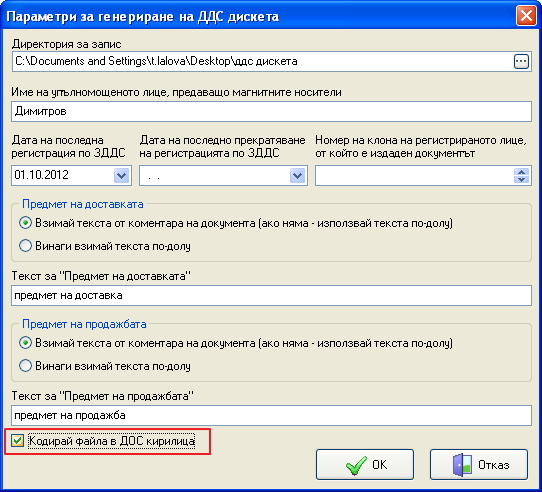The width and height of the screenshot is (542, 492).
Task: Select продажбата 'Винаги взимай текста по-долу' radio
Action: tap(26, 366)
